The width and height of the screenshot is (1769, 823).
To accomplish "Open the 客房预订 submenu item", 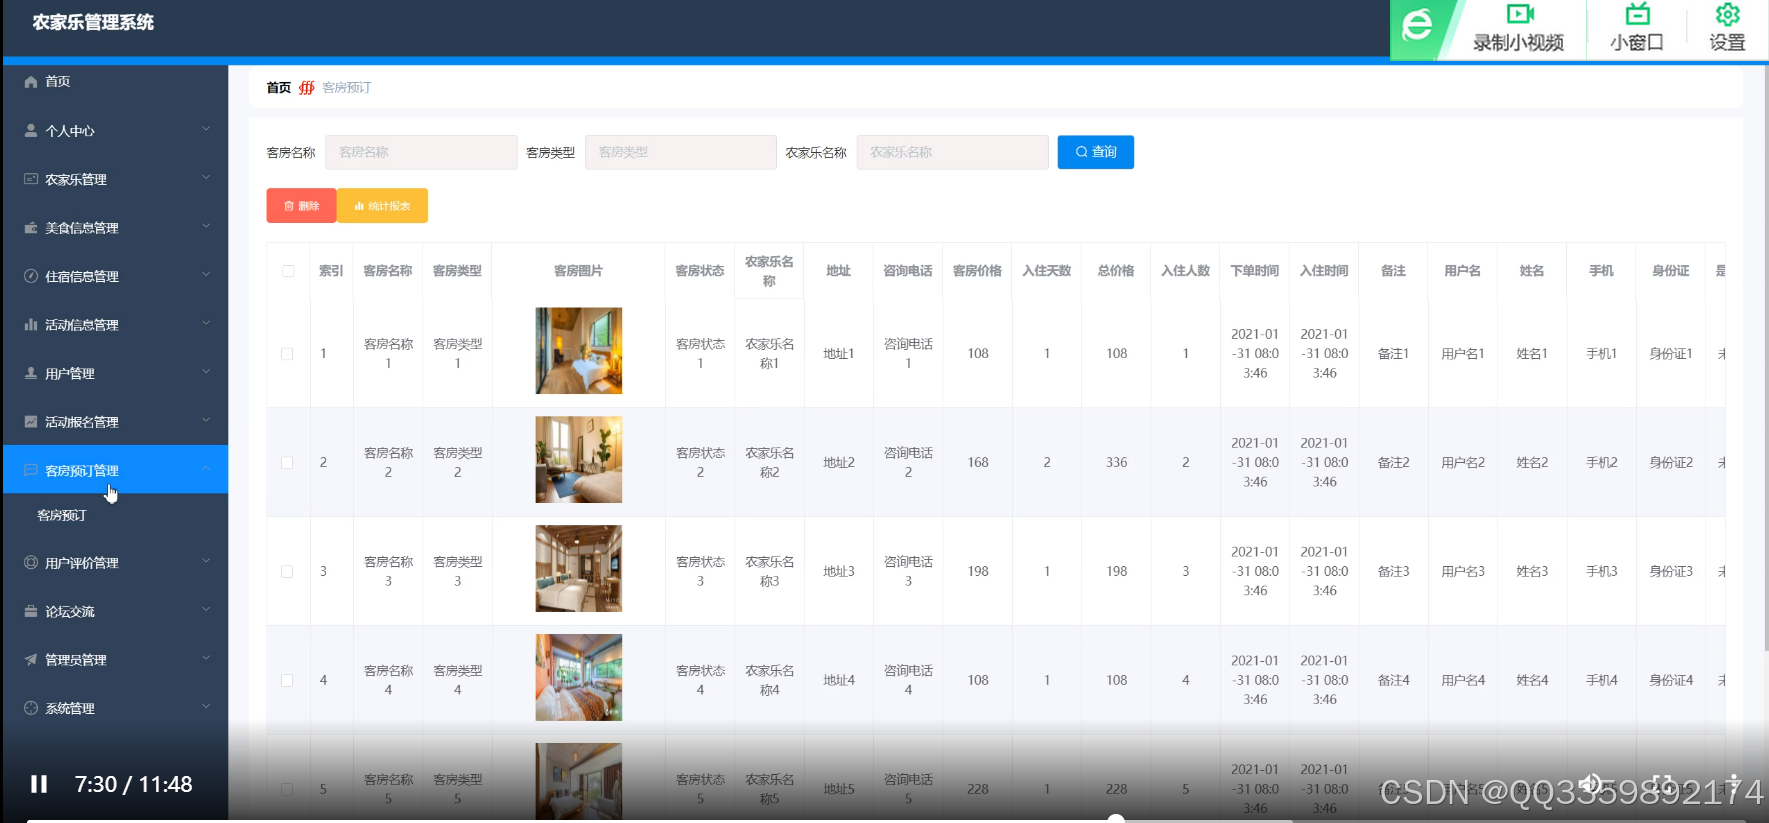I will (x=62, y=516).
